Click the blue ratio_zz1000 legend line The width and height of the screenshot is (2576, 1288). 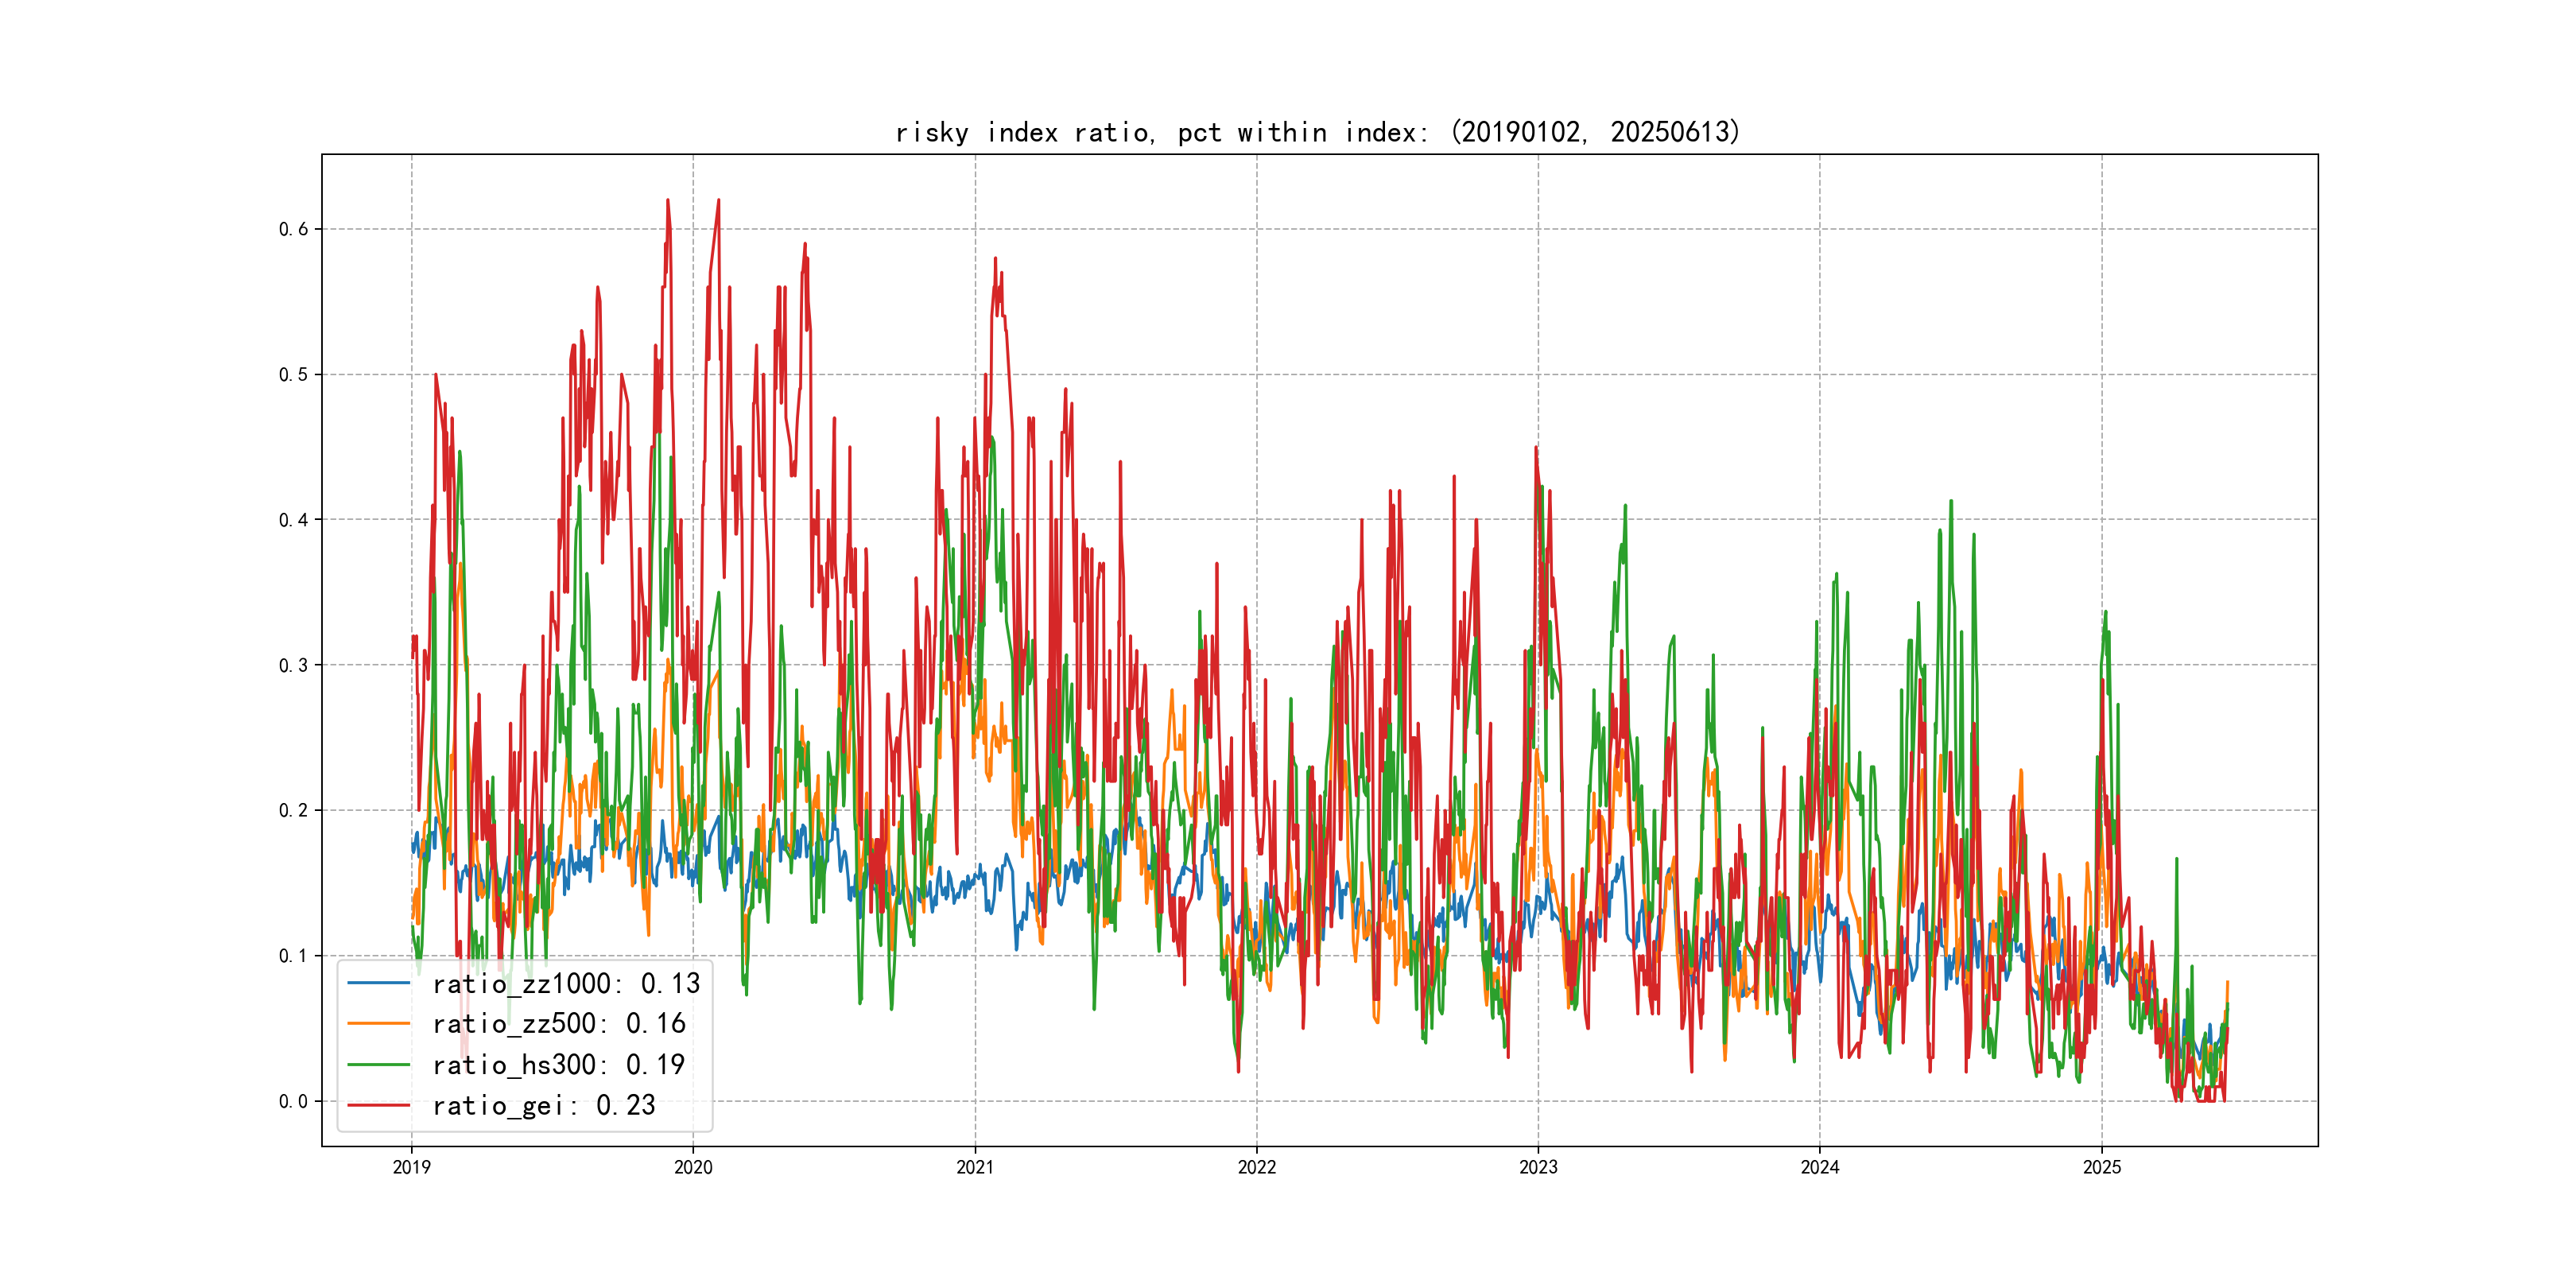point(378,983)
